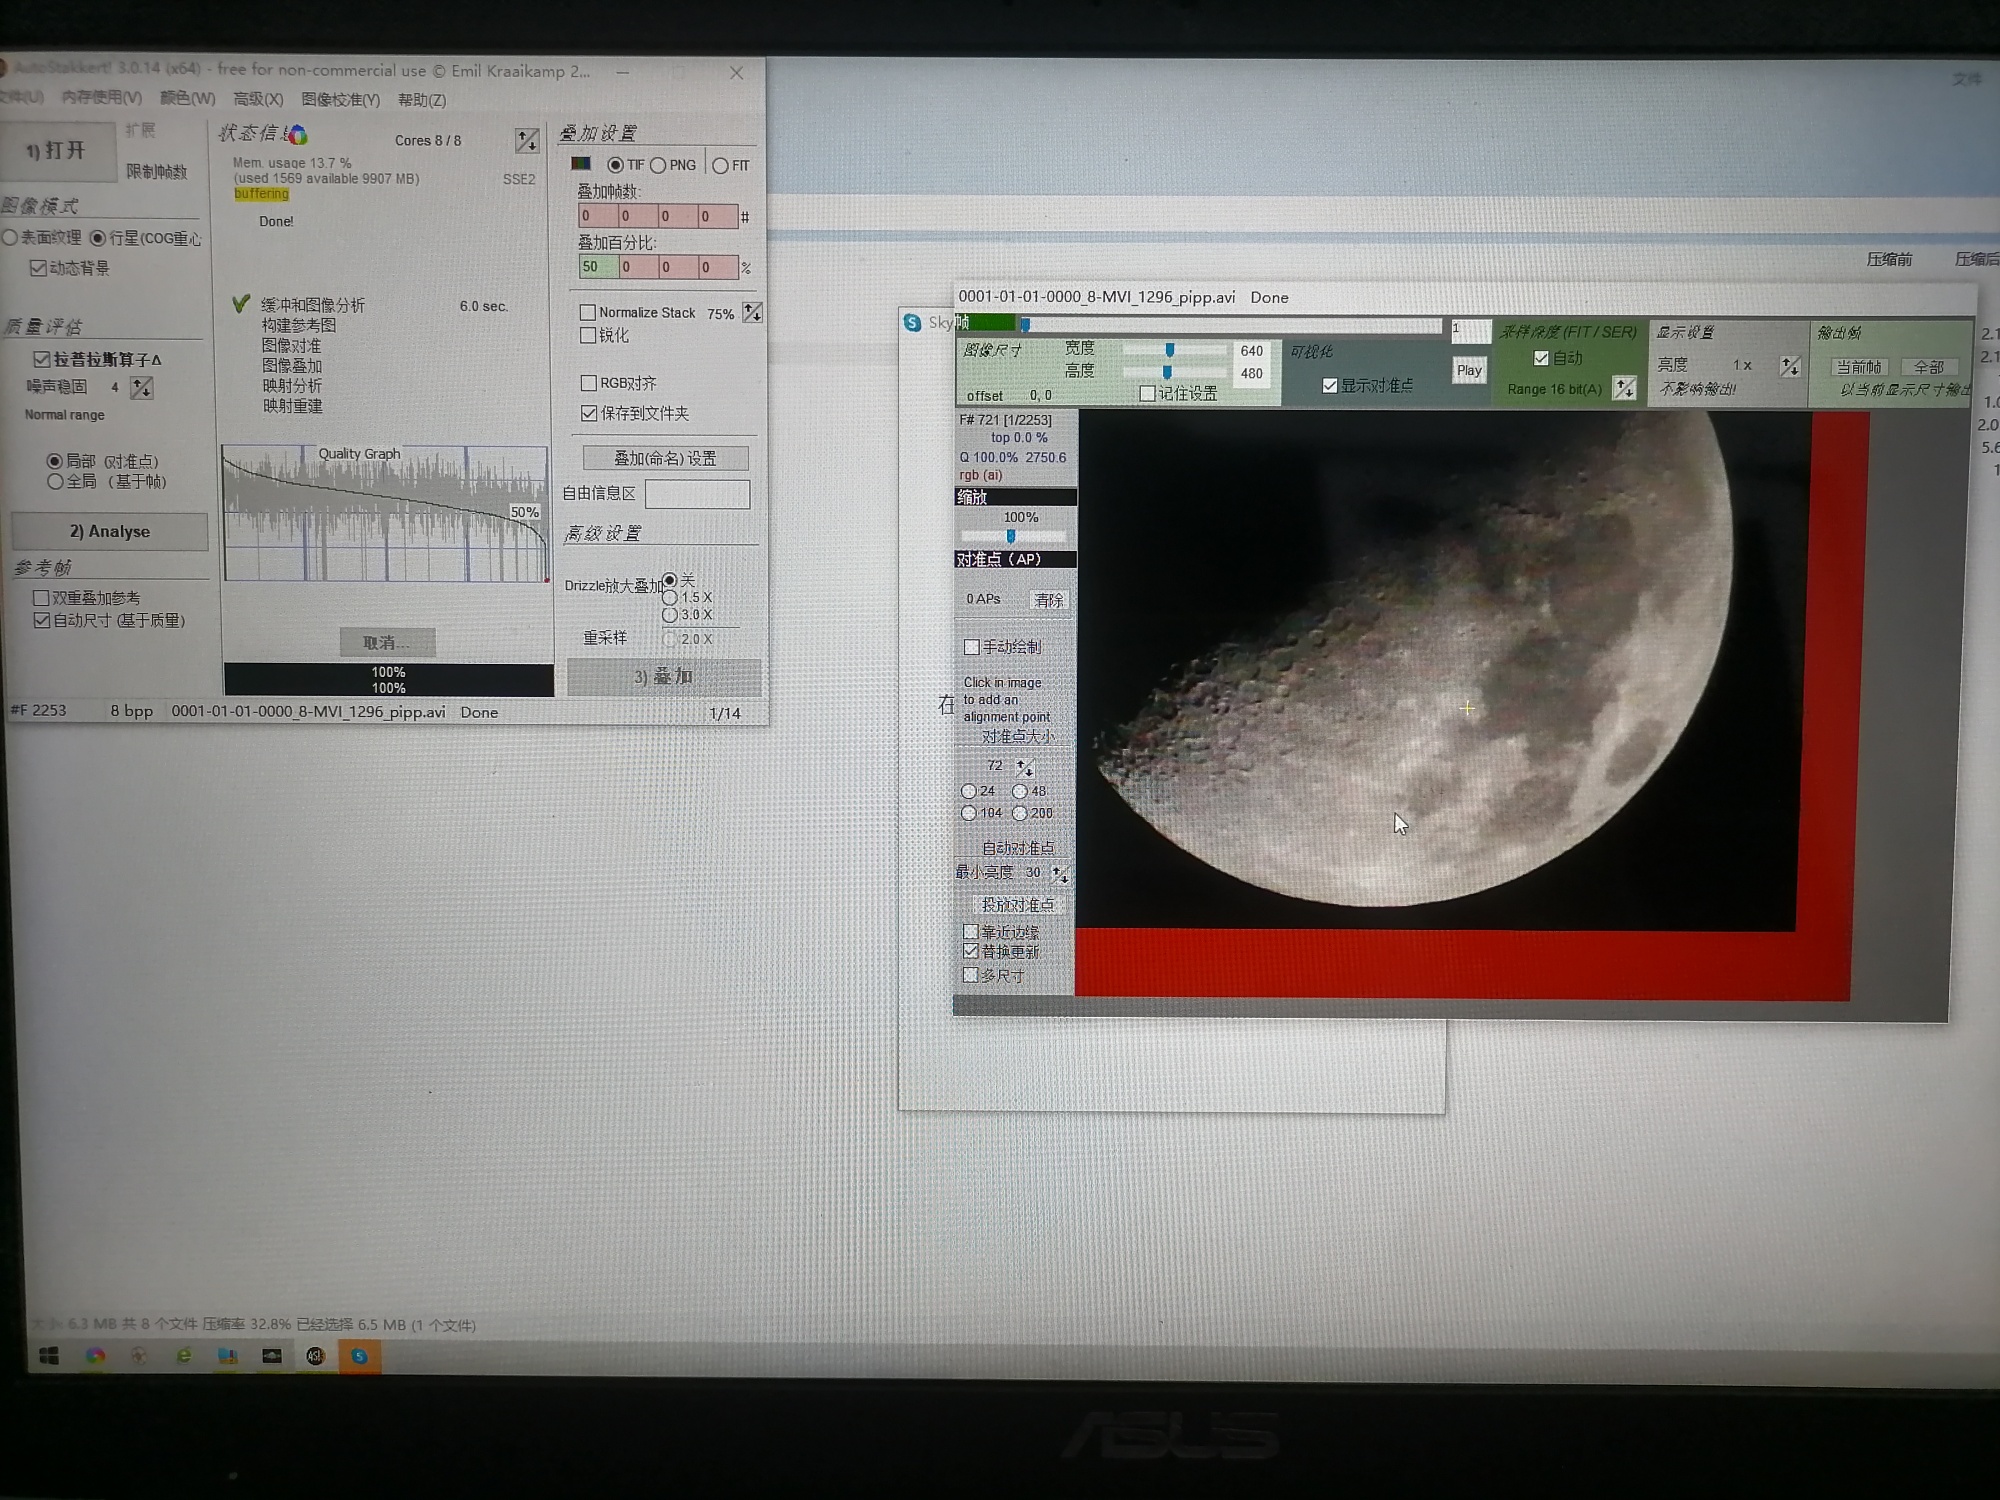Enable RGB align checkbox (RGB对齐)
This screenshot has width=2000, height=1500.
589,383
